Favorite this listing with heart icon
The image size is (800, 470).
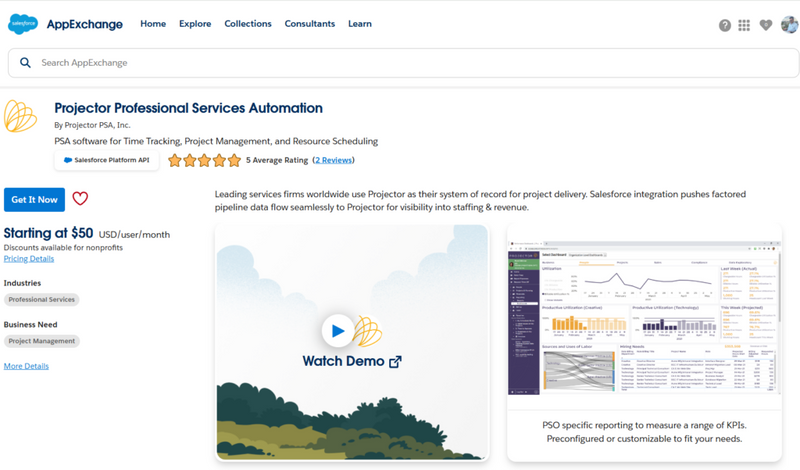80,199
